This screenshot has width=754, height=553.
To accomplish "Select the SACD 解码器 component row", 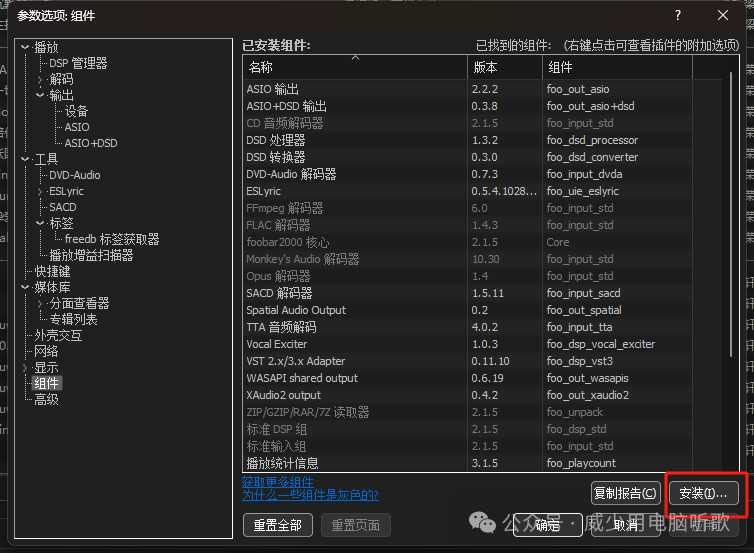I will 283,293.
